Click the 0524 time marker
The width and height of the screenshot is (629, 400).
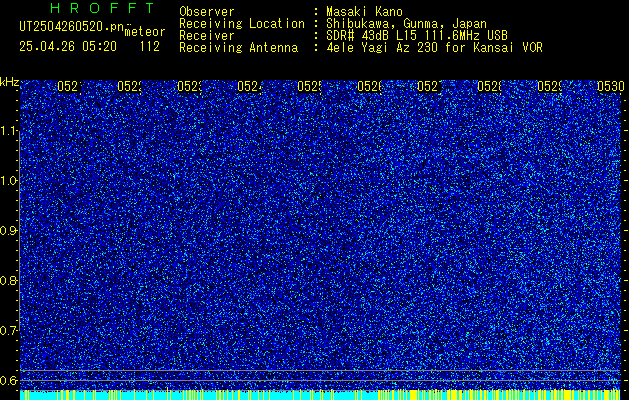click(x=249, y=87)
